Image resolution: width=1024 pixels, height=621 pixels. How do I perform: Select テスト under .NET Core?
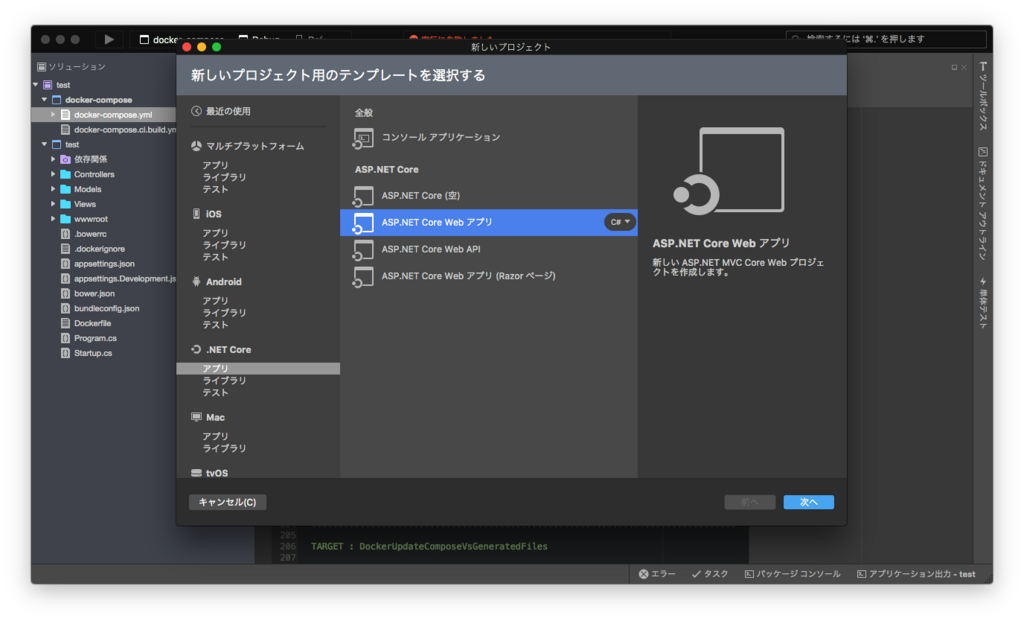[x=216, y=393]
